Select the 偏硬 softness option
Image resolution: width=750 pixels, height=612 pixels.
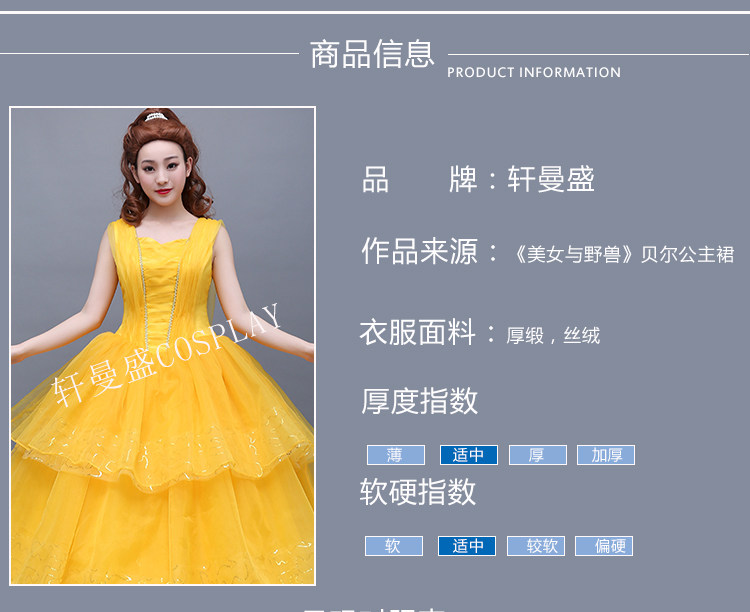pyautogui.click(x=604, y=545)
